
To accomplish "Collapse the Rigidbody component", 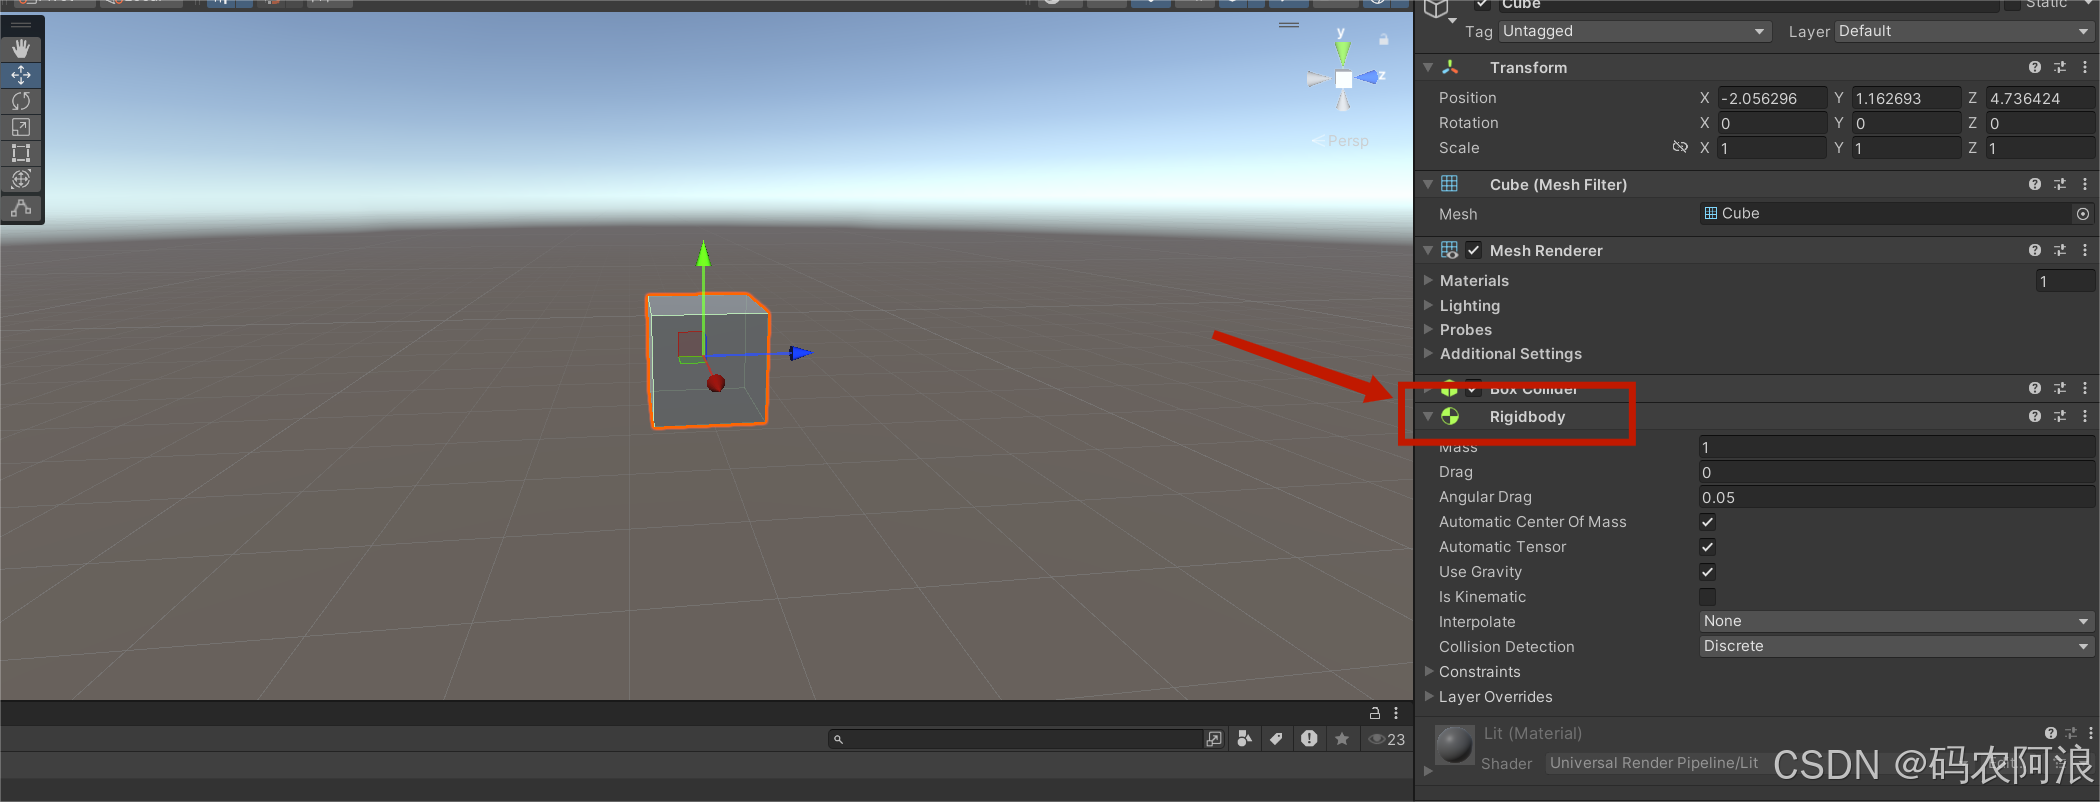I will point(1428,416).
